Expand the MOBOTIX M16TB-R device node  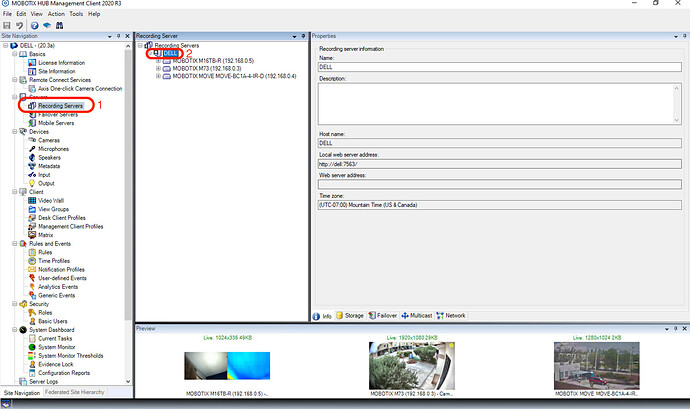click(158, 61)
